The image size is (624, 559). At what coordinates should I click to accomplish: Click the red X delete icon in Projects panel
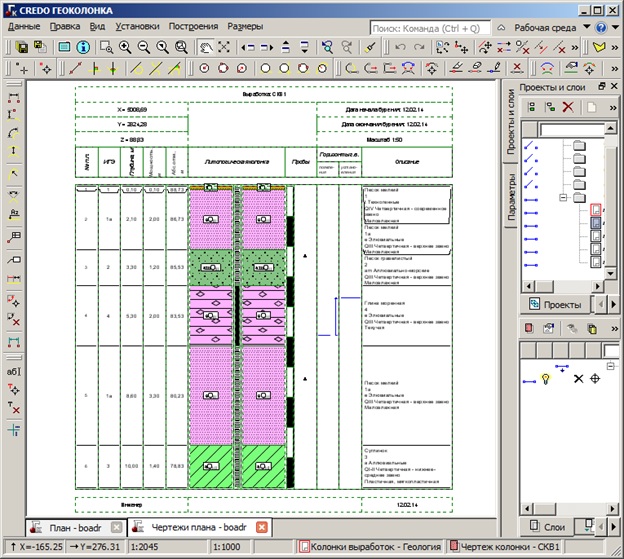[x=568, y=107]
